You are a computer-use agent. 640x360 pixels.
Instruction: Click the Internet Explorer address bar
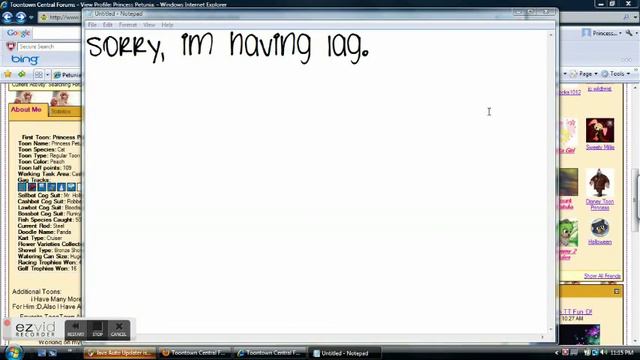[x=61, y=17]
